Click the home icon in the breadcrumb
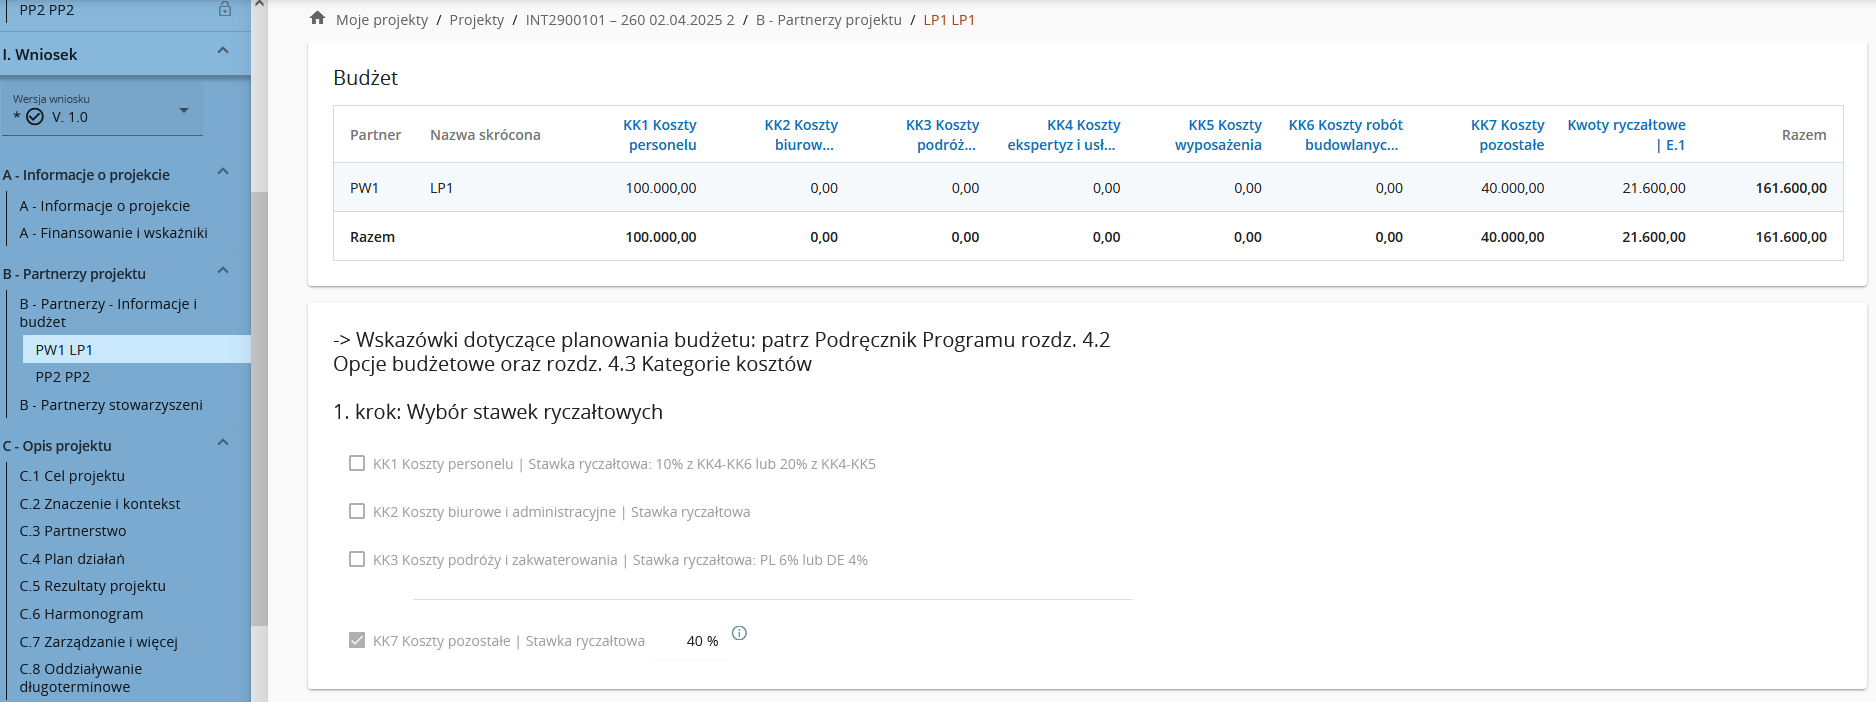Screen dimensions: 1876x702 click(x=318, y=18)
